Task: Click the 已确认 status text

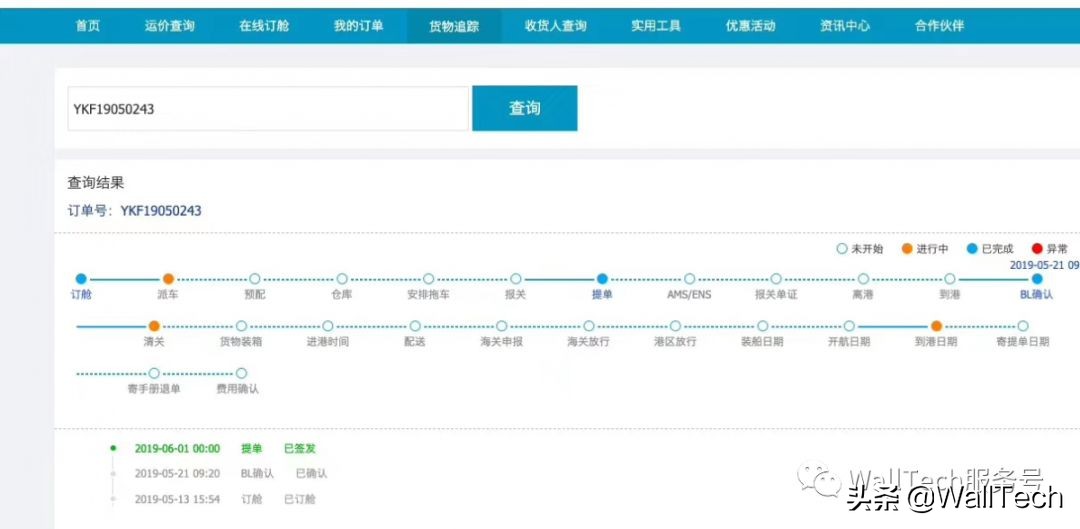Action: 311,473
